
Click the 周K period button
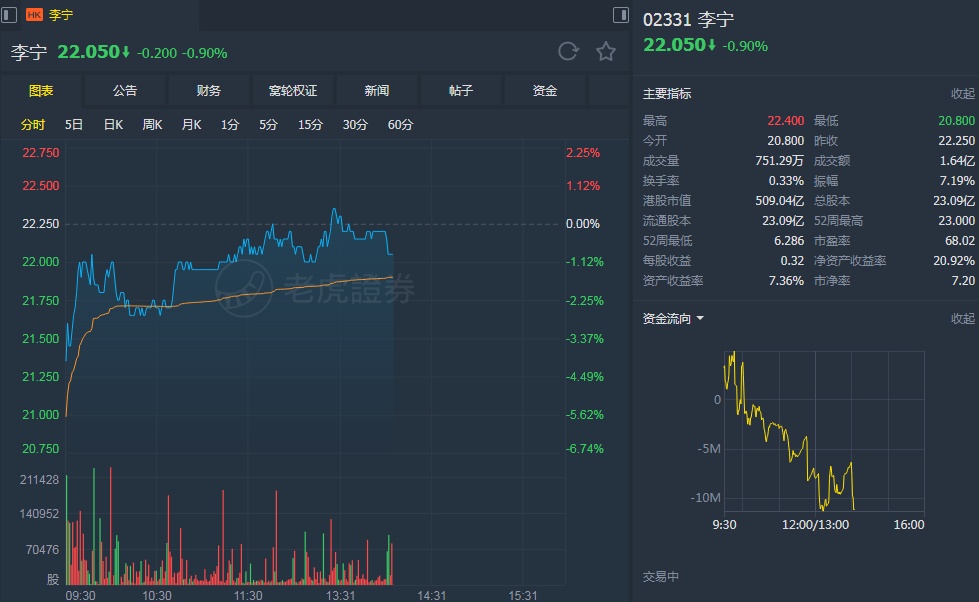click(152, 125)
